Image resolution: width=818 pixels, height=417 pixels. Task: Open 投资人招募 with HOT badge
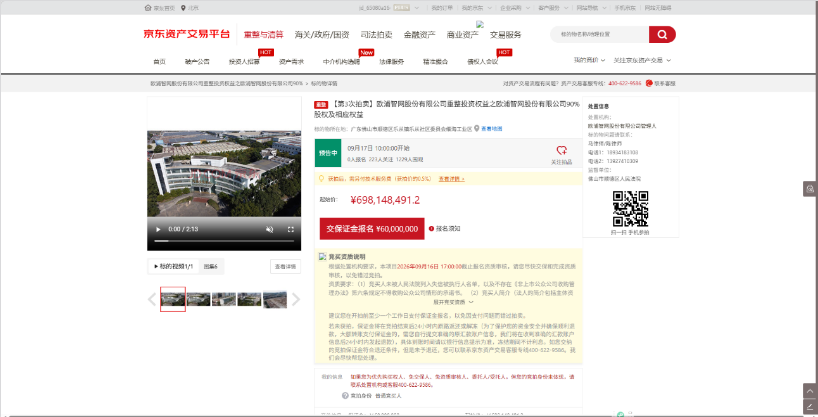(244, 62)
